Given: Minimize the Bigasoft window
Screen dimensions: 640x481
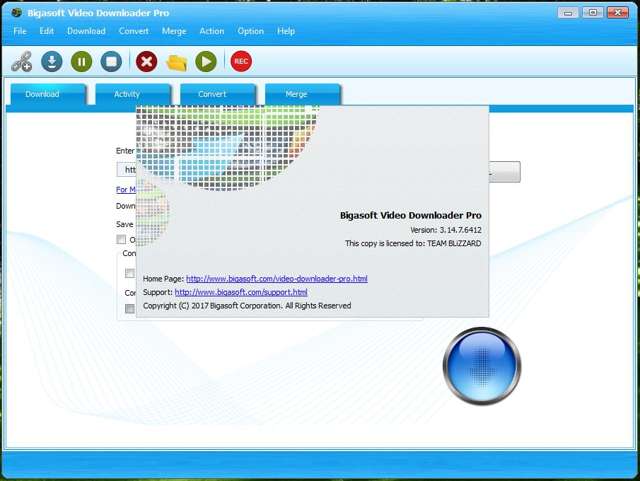Looking at the screenshot, I should pos(568,13).
